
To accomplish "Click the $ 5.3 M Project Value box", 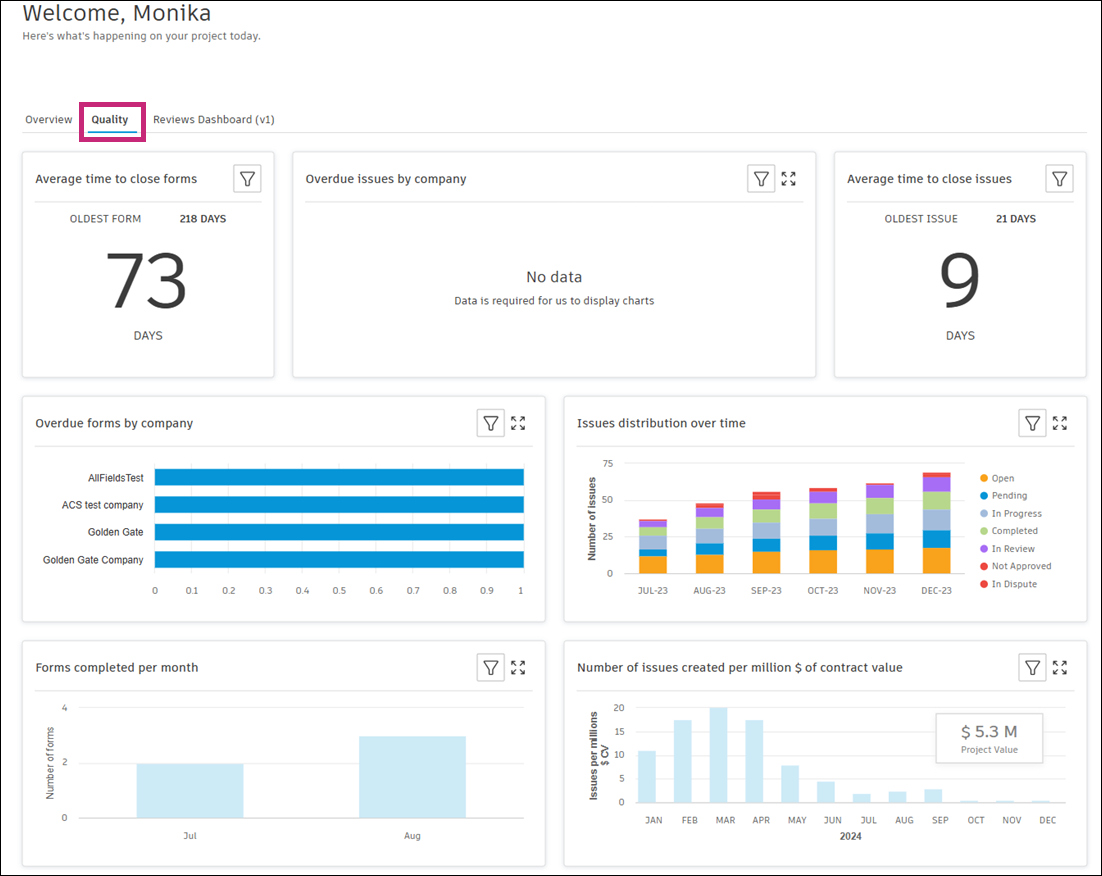I will pyautogui.click(x=989, y=738).
